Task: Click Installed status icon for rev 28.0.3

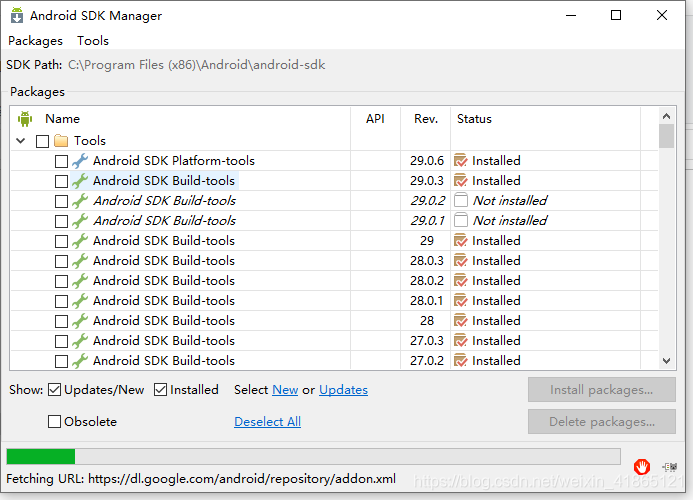Action: [461, 261]
